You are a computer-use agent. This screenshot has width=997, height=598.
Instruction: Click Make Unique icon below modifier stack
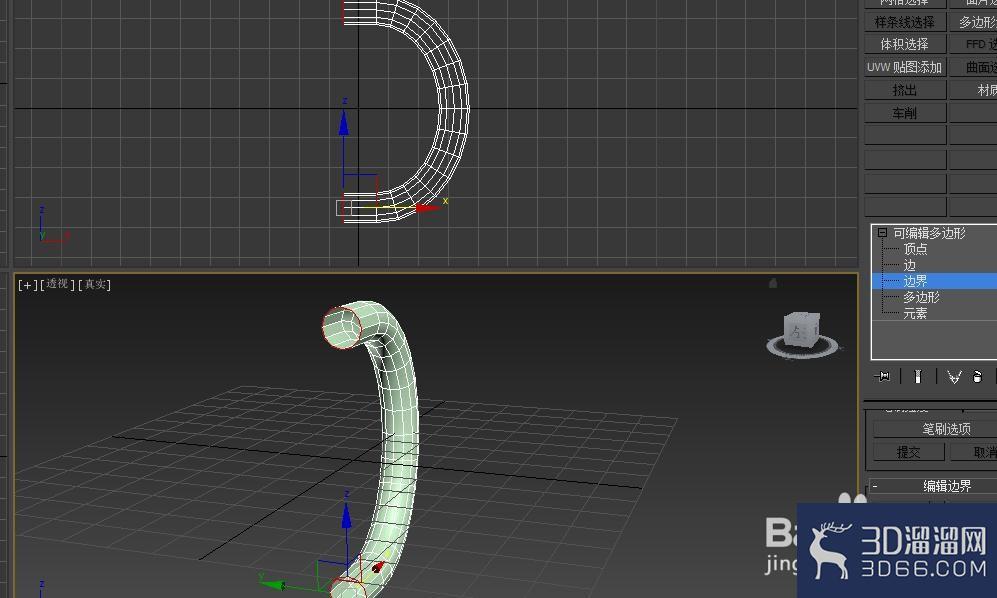coord(953,377)
